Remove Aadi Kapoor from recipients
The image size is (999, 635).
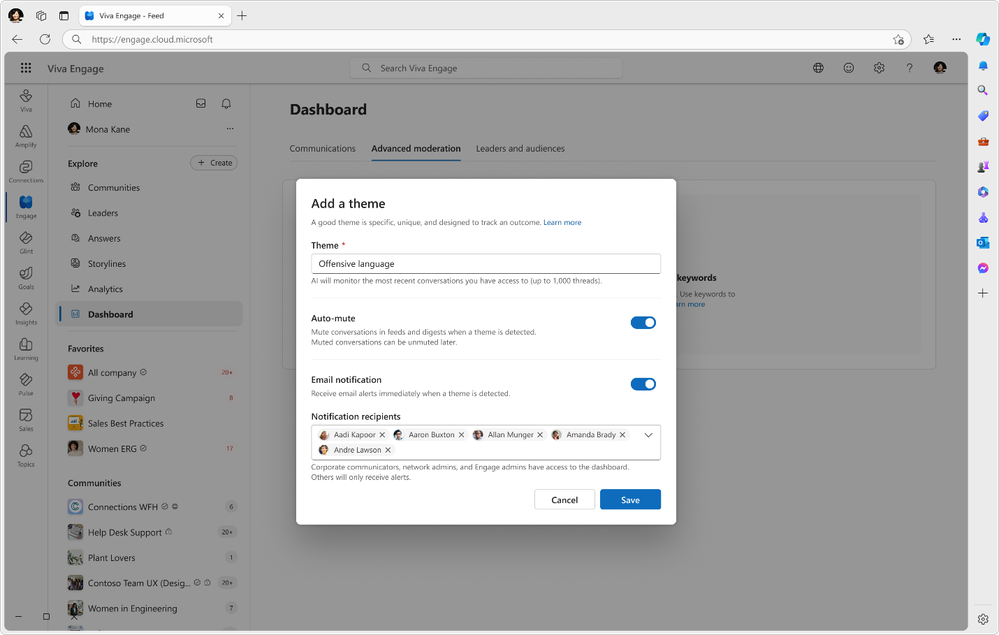(382, 435)
